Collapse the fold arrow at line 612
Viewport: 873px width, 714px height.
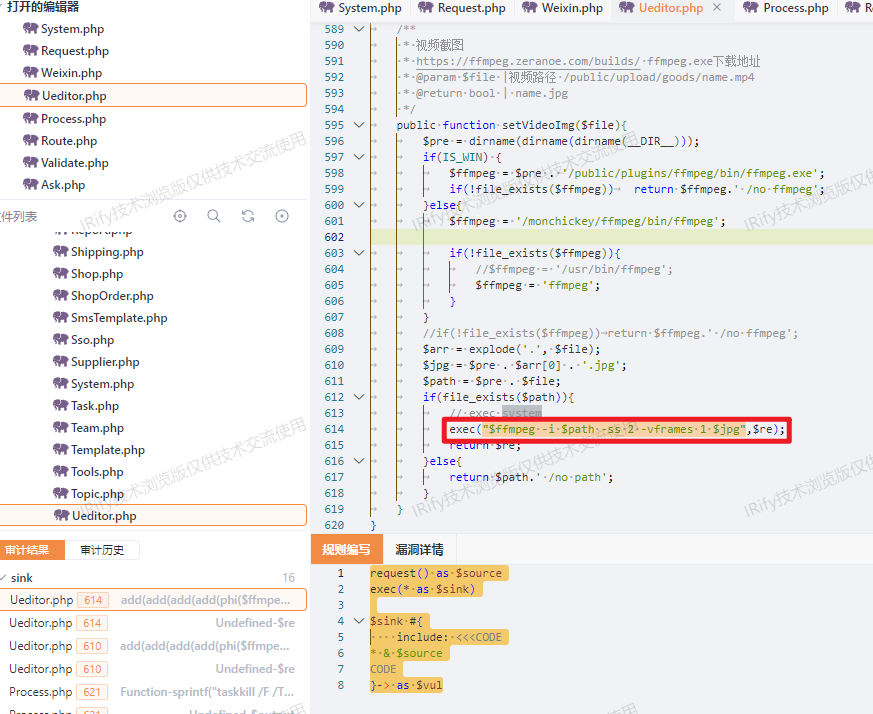(x=359, y=397)
